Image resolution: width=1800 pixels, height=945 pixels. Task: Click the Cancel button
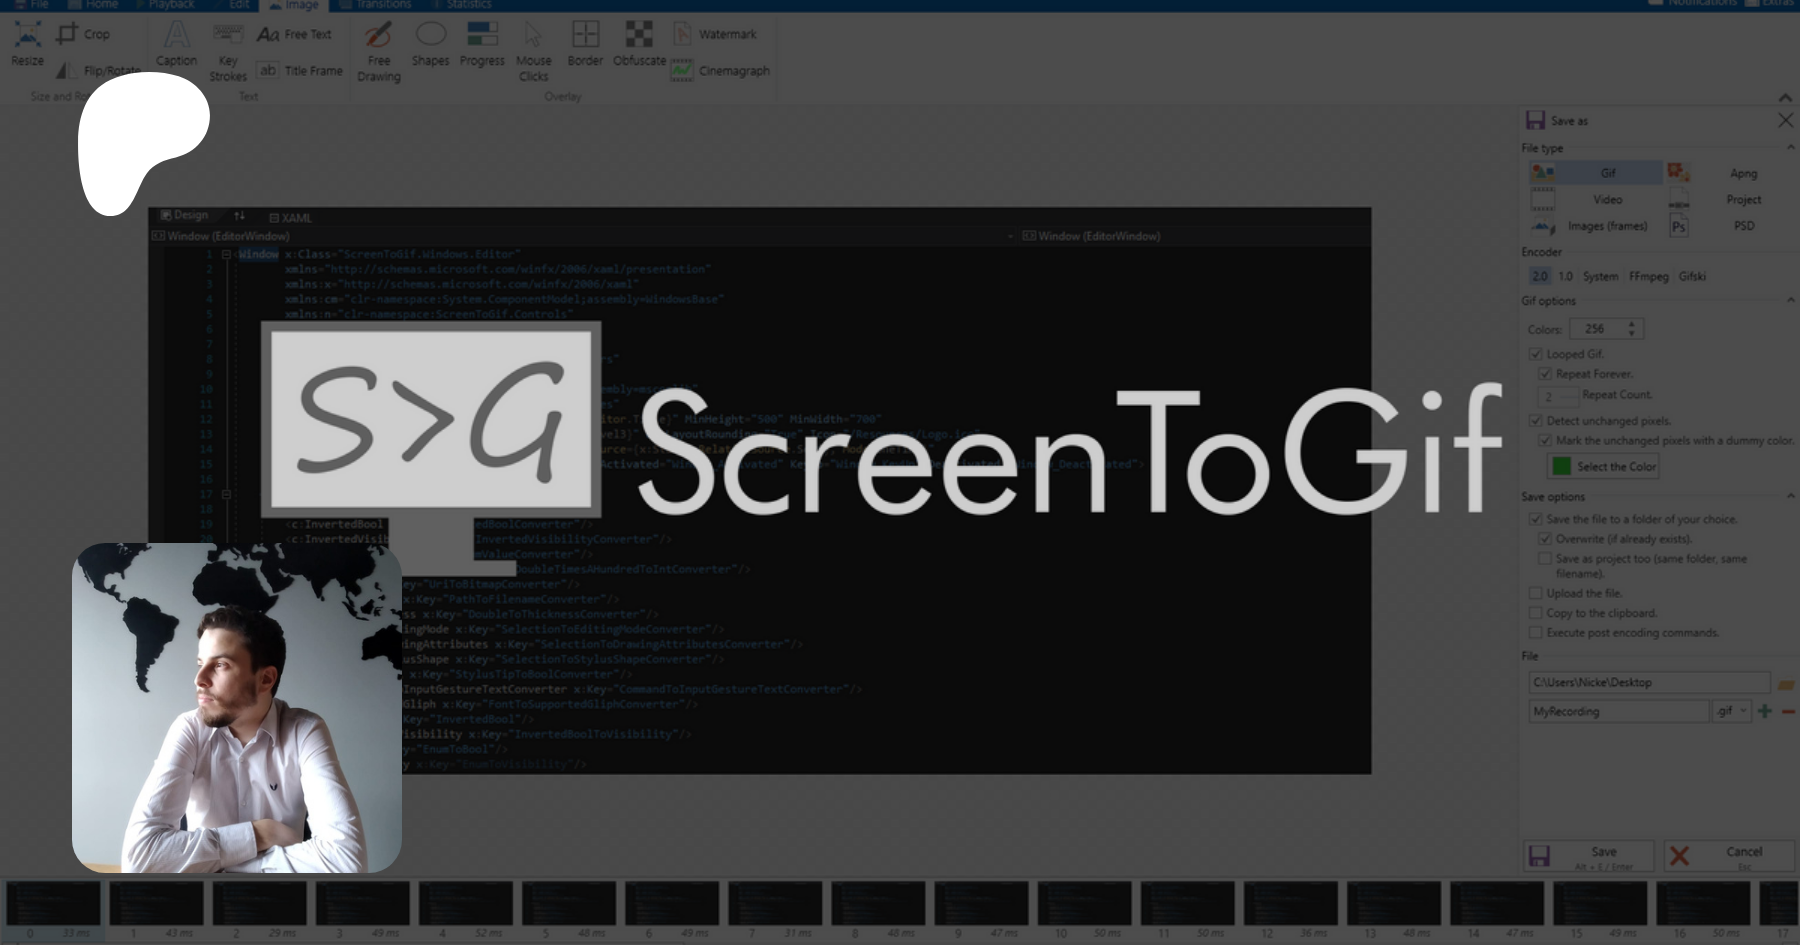[1729, 855]
